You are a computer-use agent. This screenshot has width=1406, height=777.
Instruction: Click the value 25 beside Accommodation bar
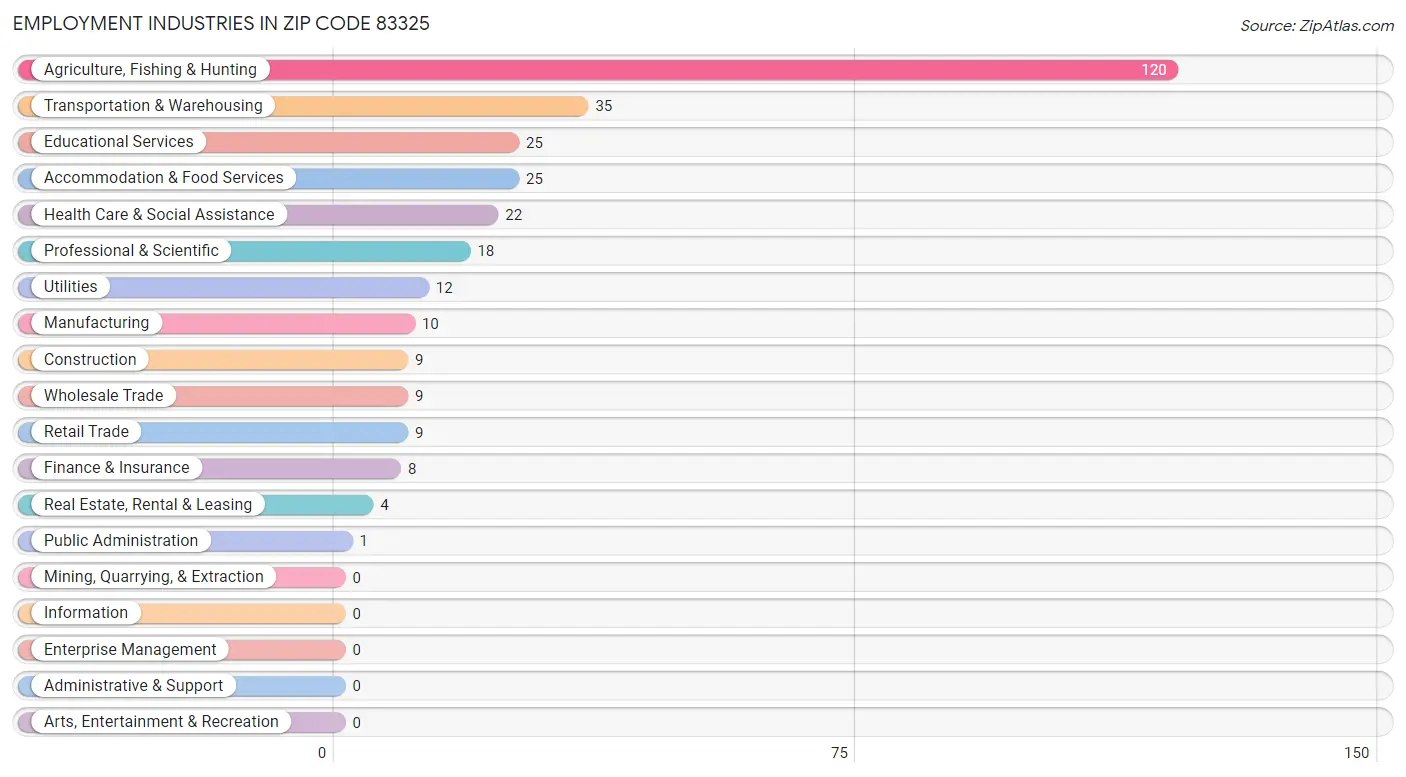pyautogui.click(x=535, y=179)
